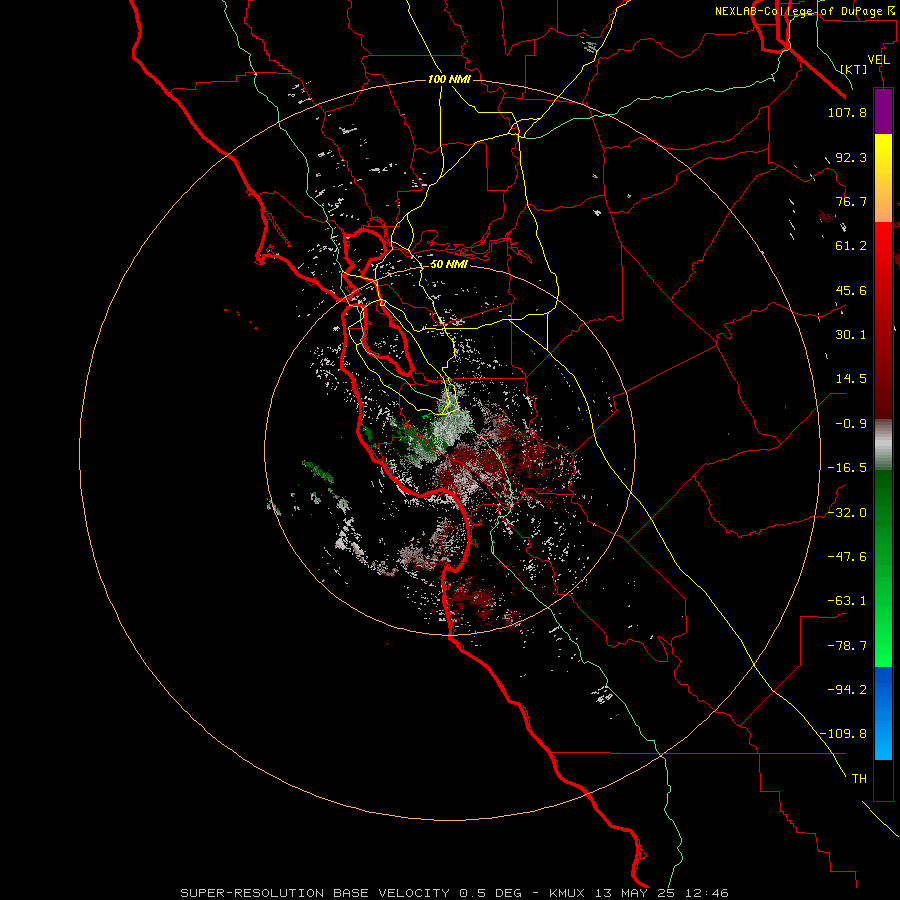Click the 61.2 scale value
The width and height of the screenshot is (900, 900).
pyautogui.click(x=851, y=246)
